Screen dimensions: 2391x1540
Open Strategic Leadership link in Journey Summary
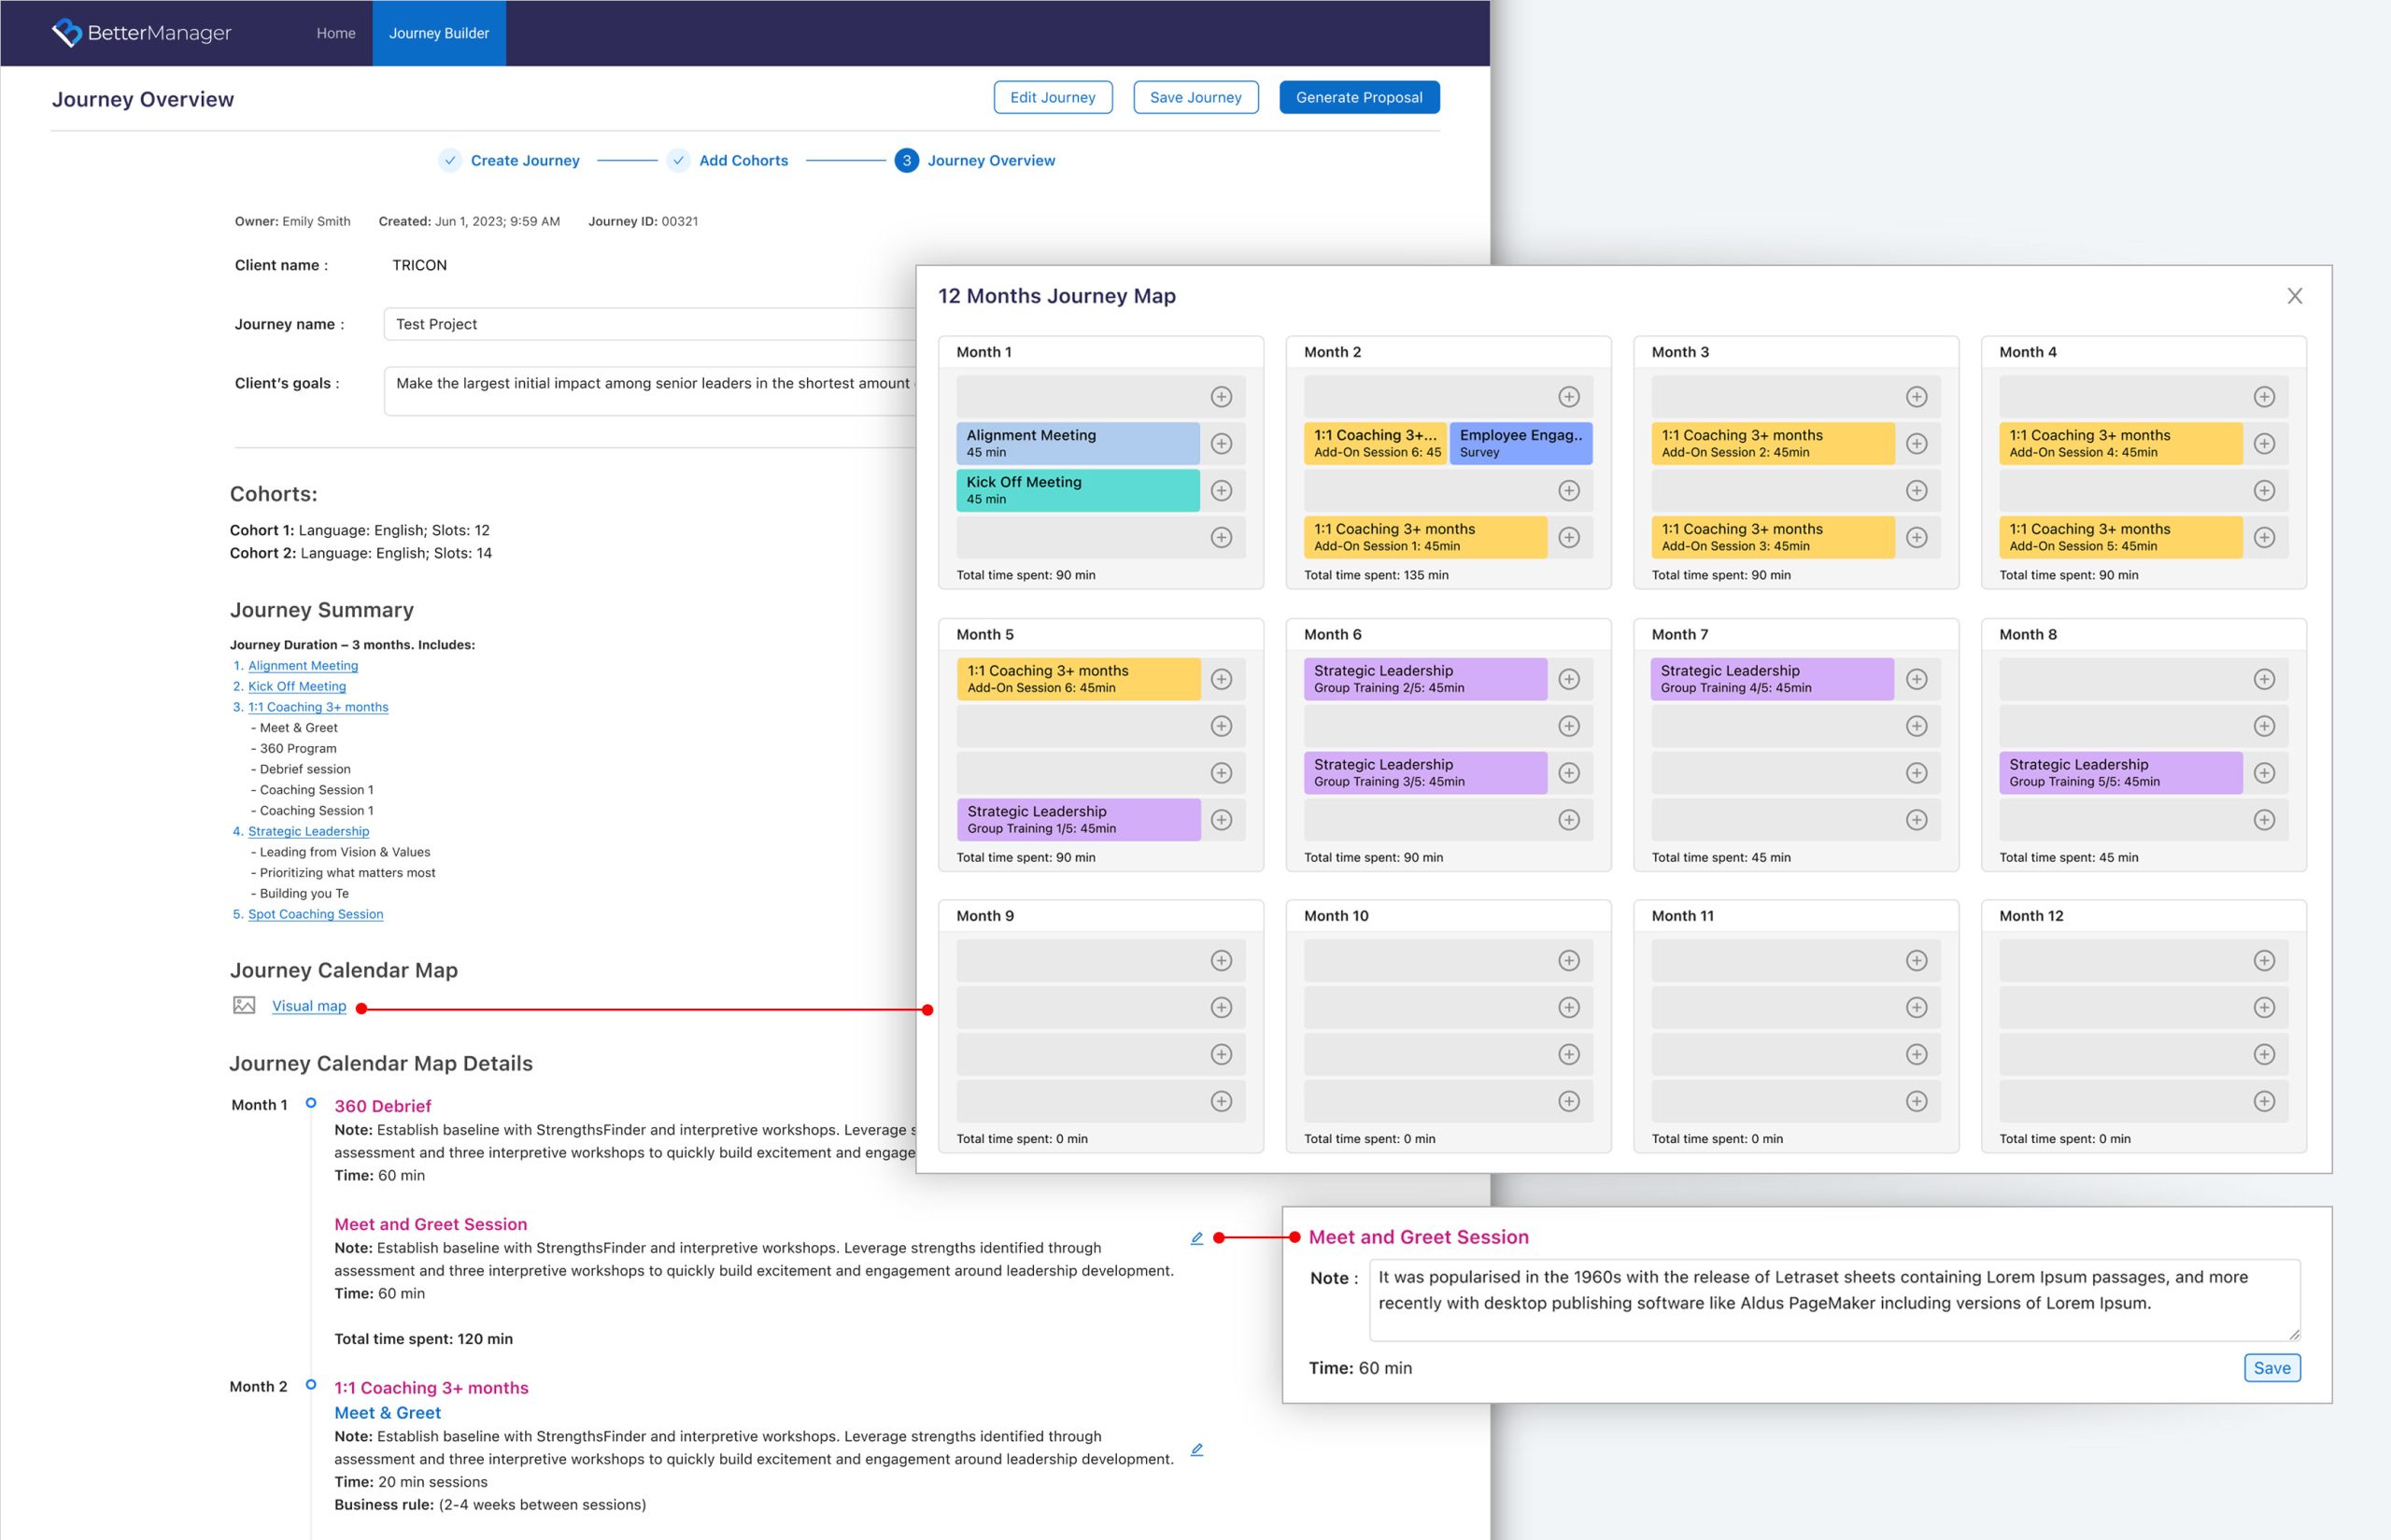308,831
